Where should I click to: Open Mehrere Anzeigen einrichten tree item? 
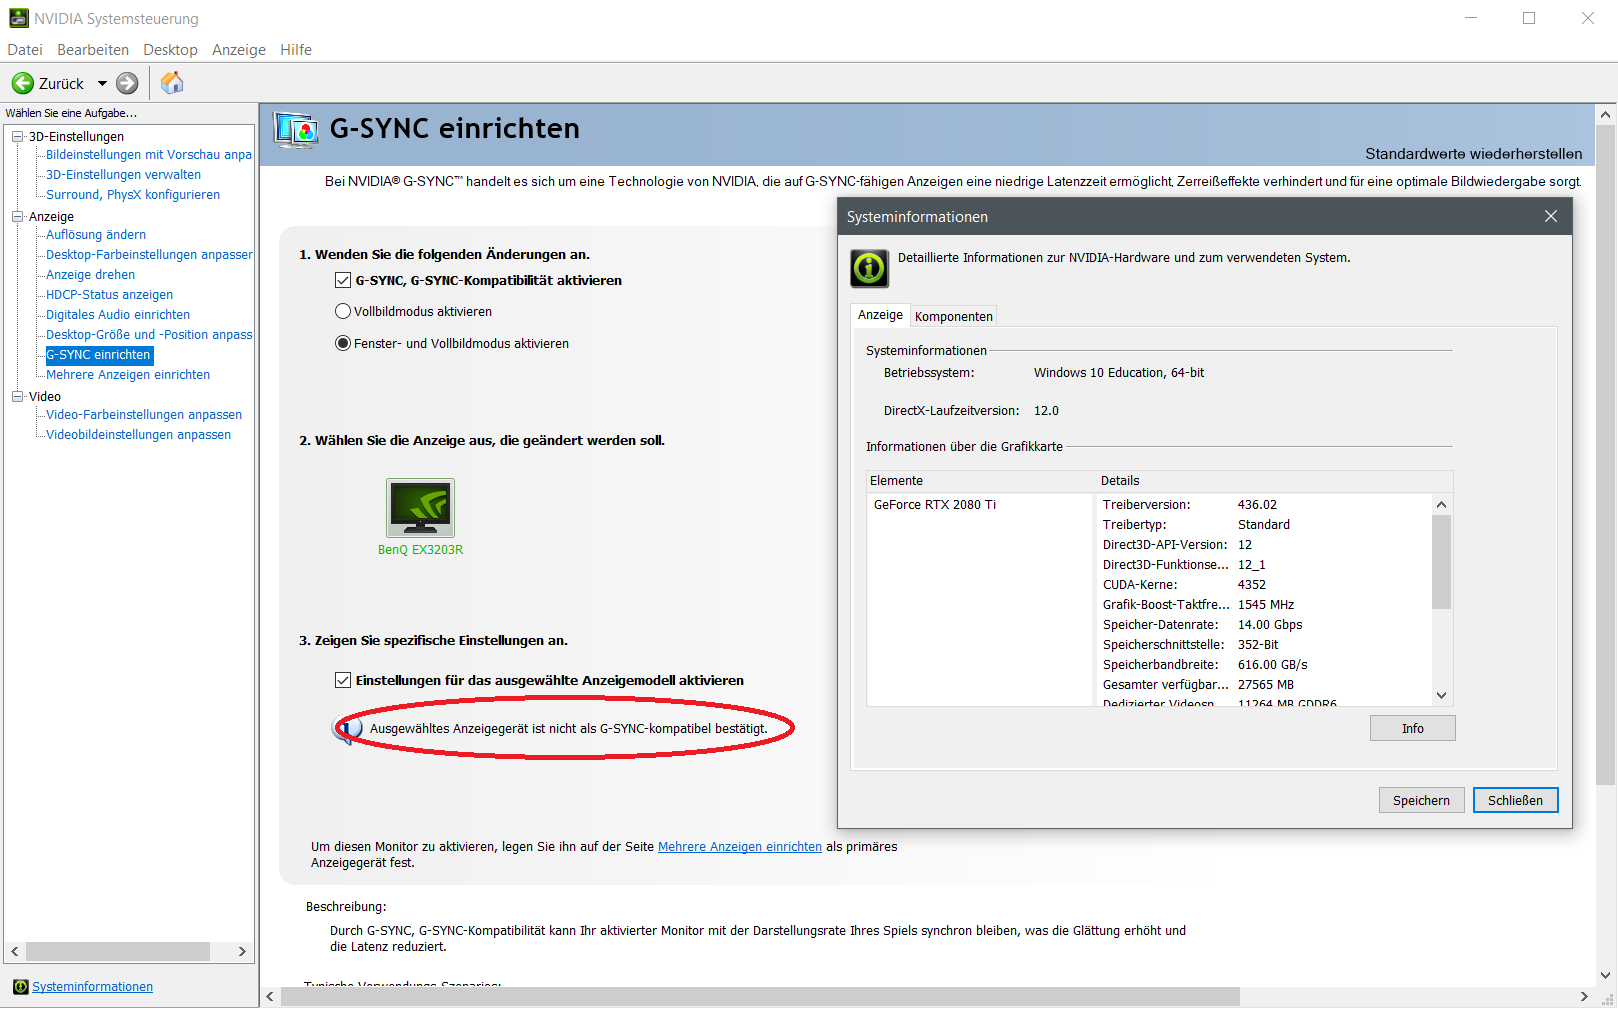click(128, 375)
